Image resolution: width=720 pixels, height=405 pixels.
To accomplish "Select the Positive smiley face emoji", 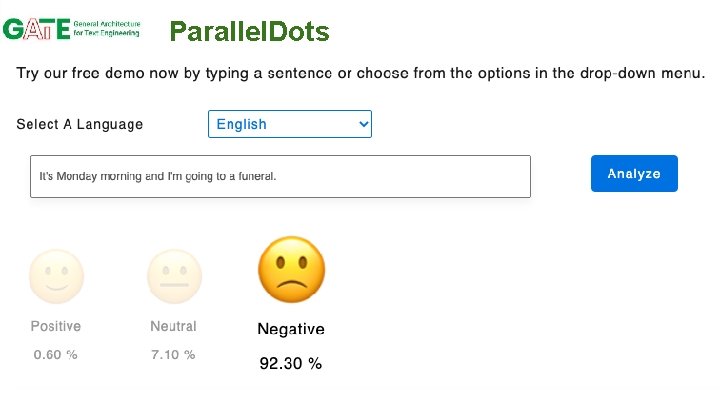I will pyautogui.click(x=56, y=276).
